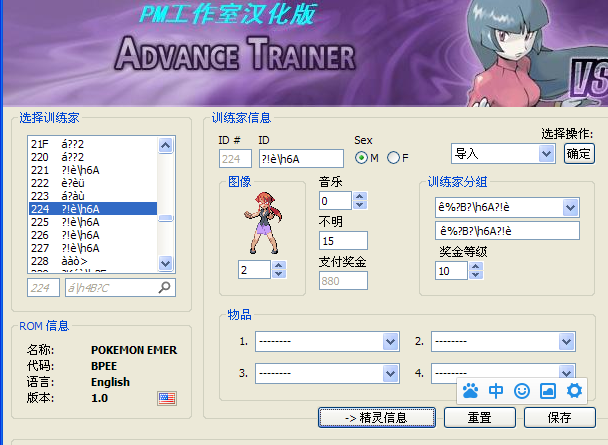Click the US flag icon in ROM info
Viewport: 608px width, 445px height.
pos(167,398)
